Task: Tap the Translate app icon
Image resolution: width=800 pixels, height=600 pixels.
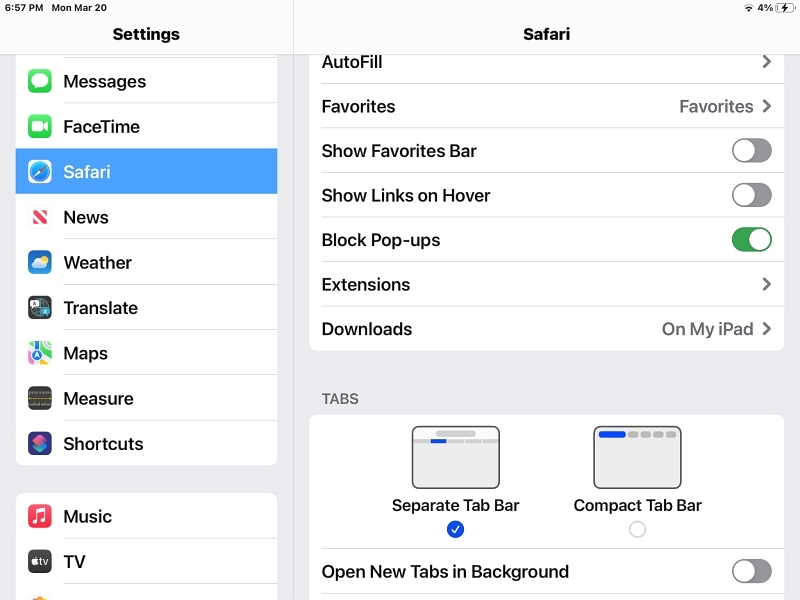Action: [40, 308]
